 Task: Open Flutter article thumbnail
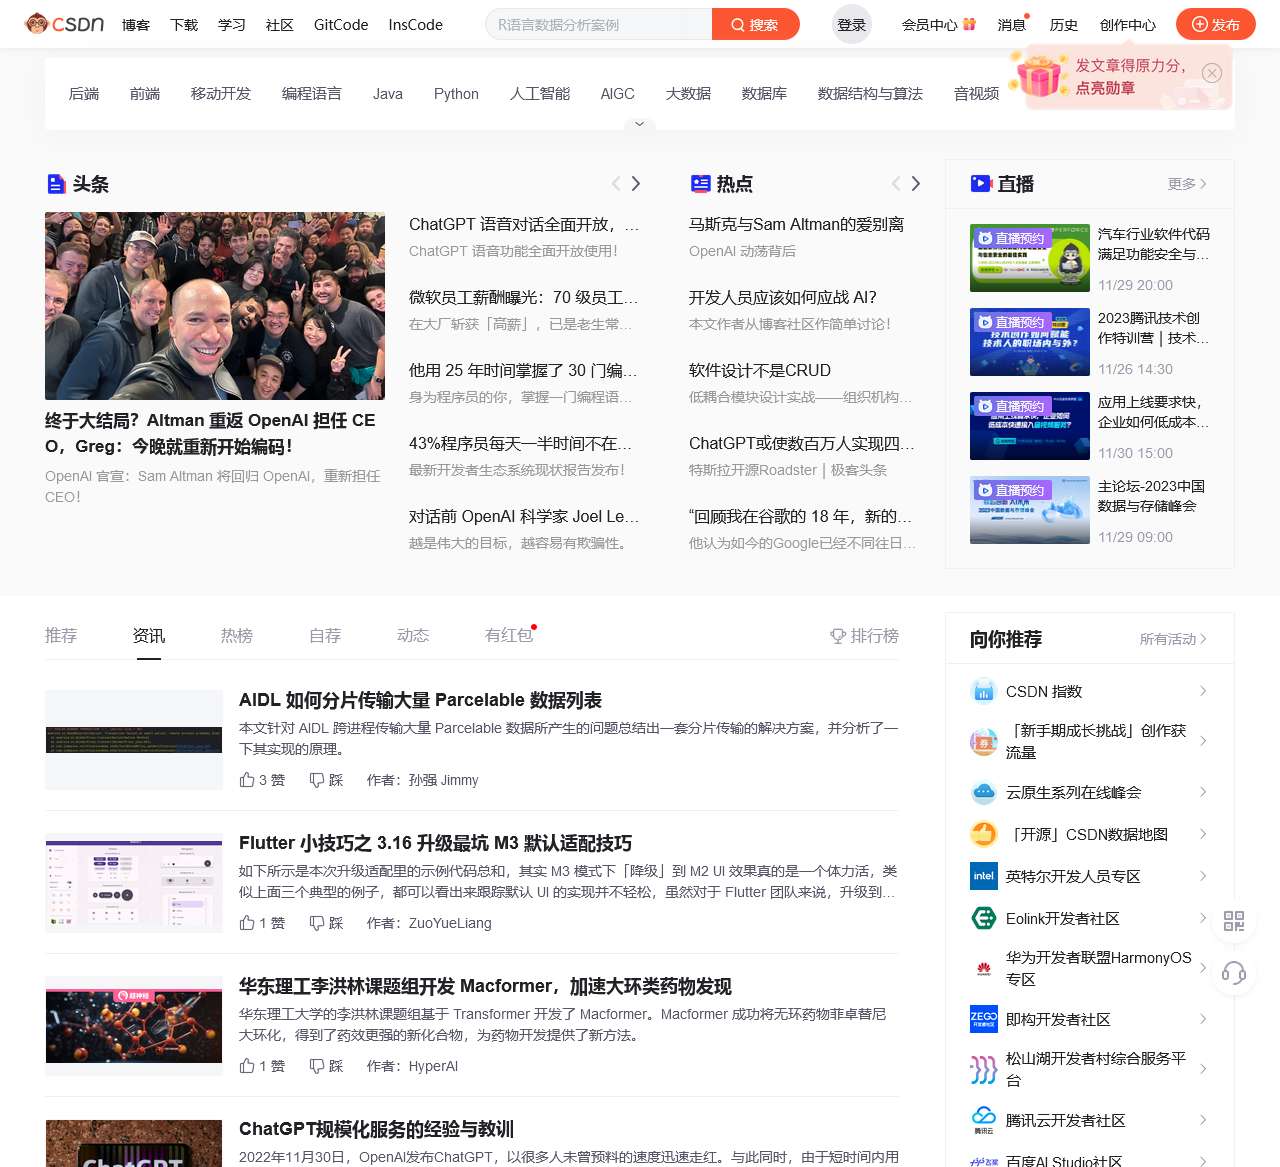click(134, 883)
